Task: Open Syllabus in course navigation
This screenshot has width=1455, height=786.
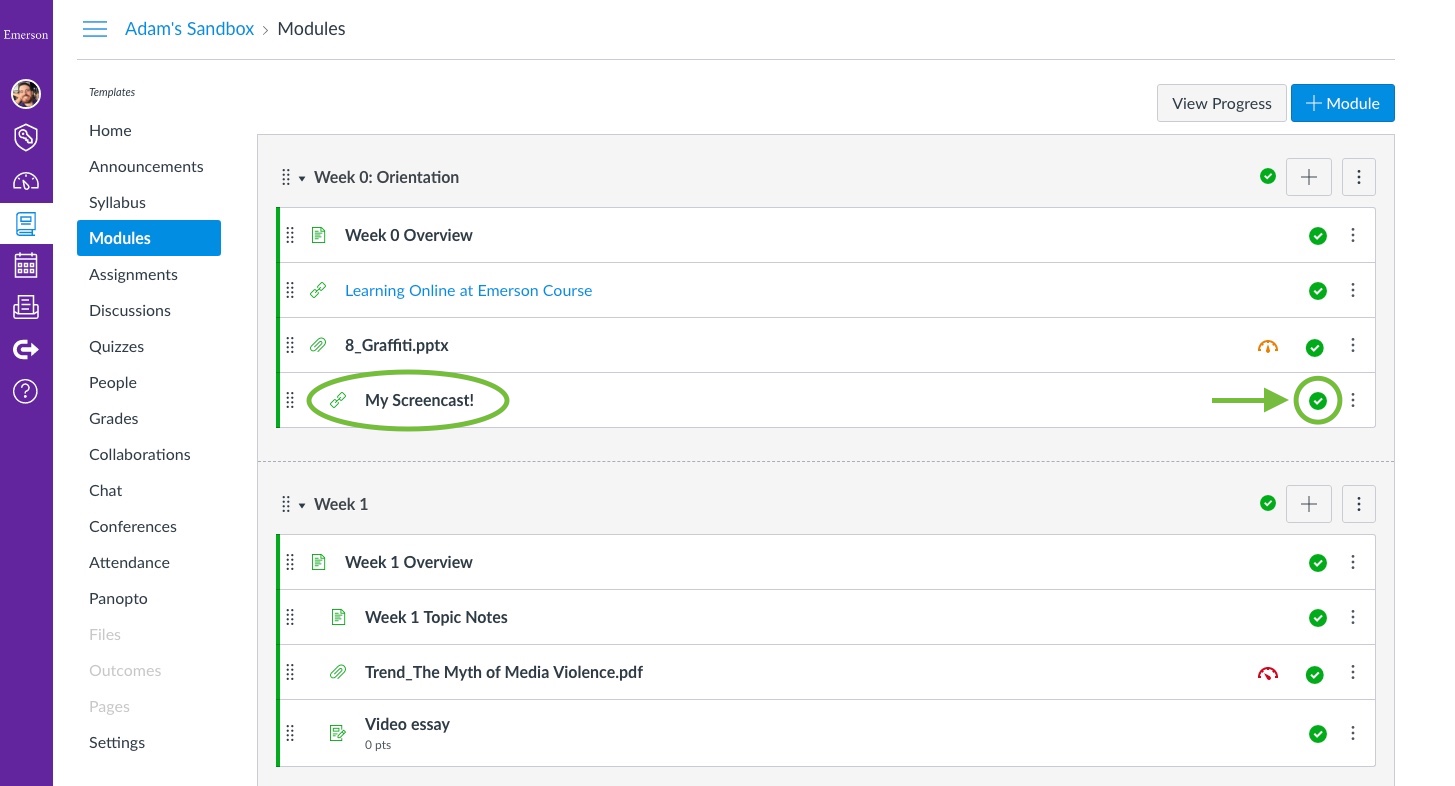Action: (x=117, y=202)
